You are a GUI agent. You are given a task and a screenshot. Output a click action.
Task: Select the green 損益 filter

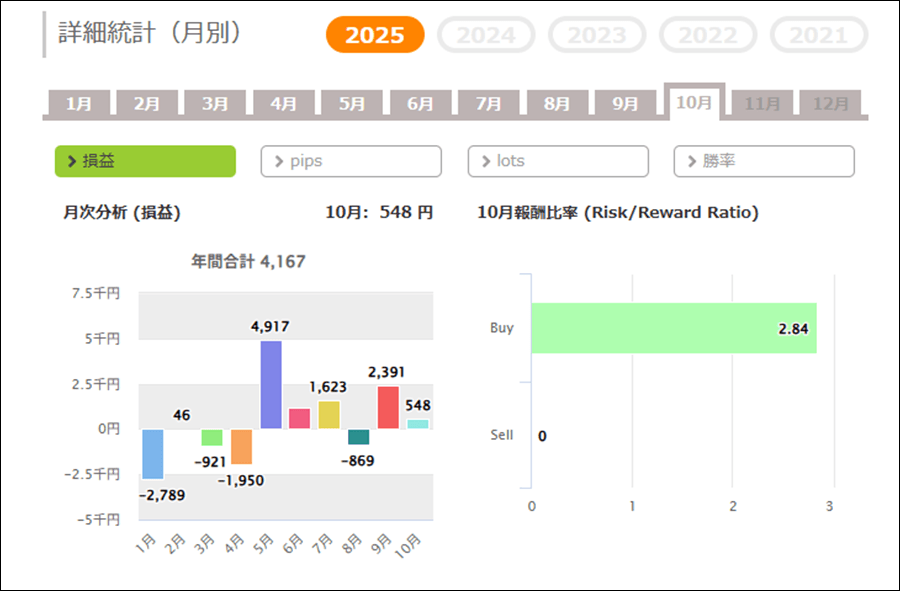[x=145, y=161]
